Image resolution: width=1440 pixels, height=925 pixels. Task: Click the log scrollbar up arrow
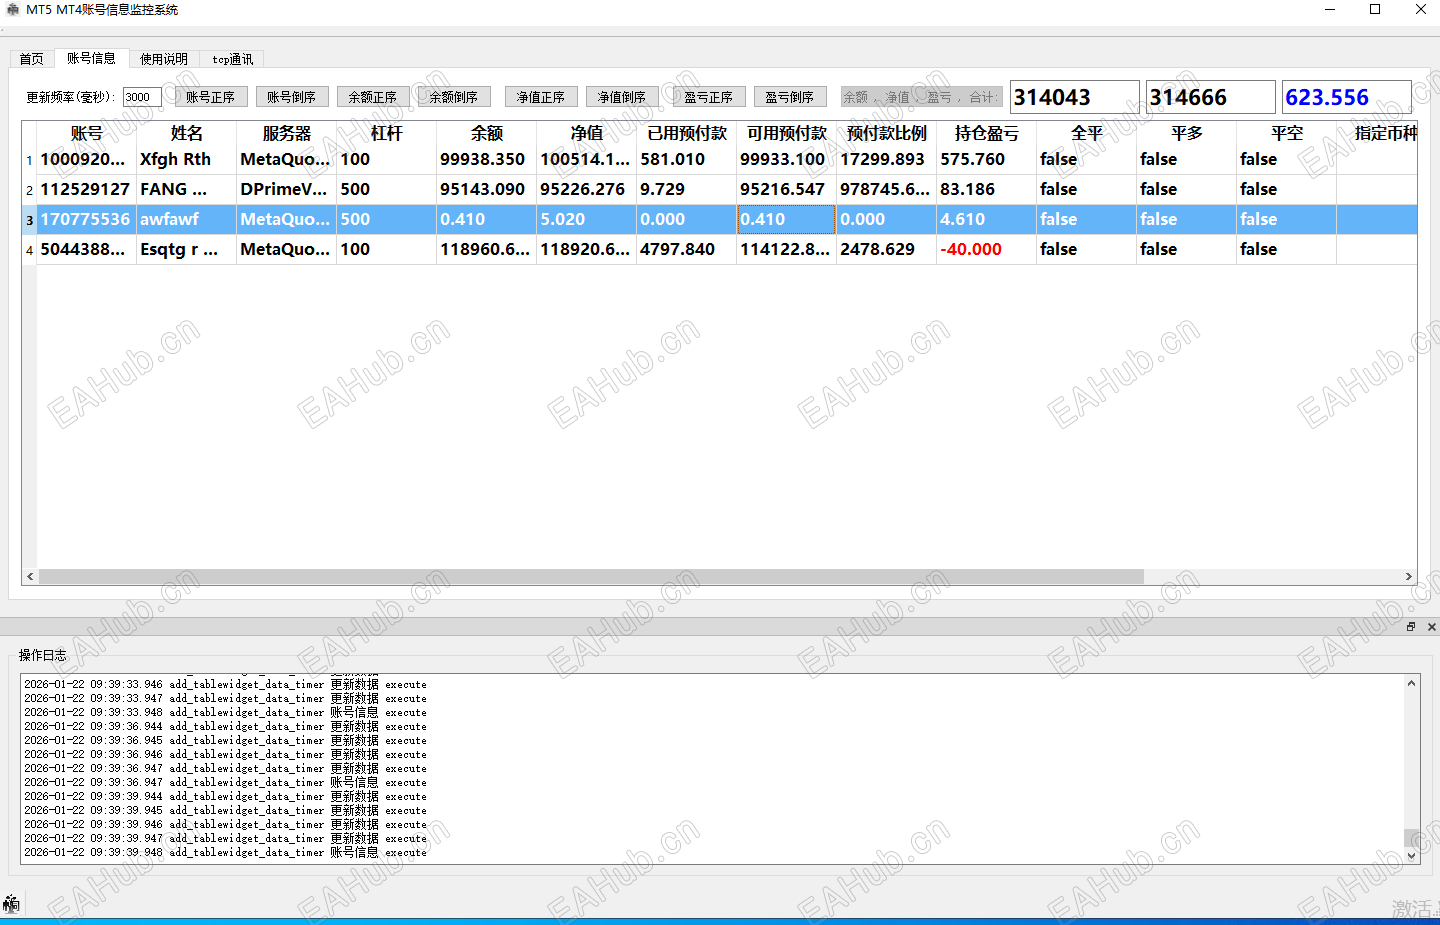coord(1411,683)
